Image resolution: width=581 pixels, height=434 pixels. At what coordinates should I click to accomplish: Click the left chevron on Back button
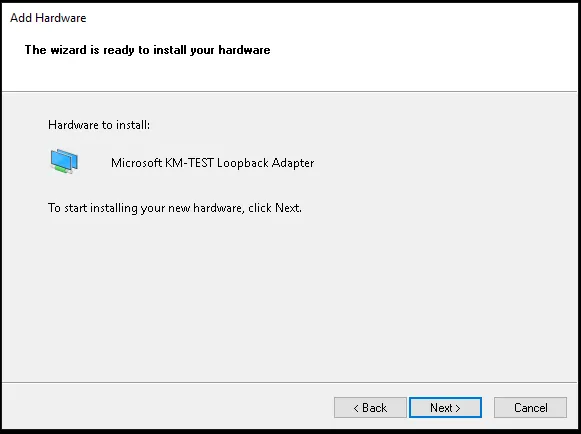(x=356, y=408)
